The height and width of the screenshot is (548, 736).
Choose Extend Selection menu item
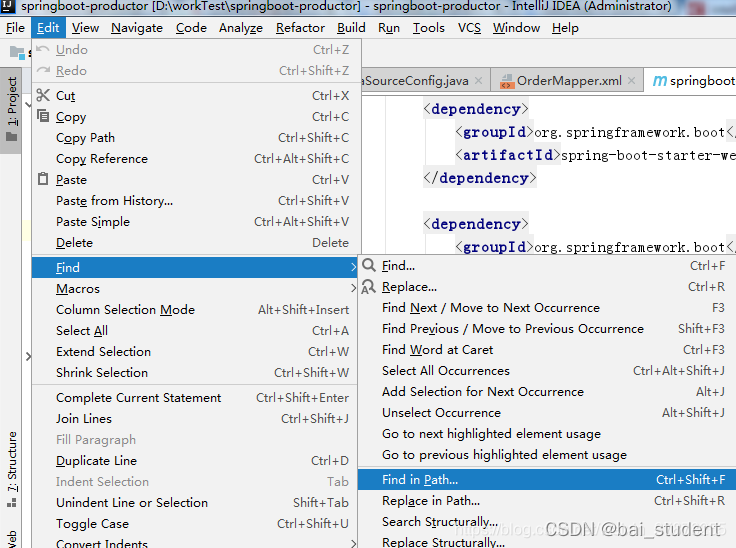coord(195,352)
